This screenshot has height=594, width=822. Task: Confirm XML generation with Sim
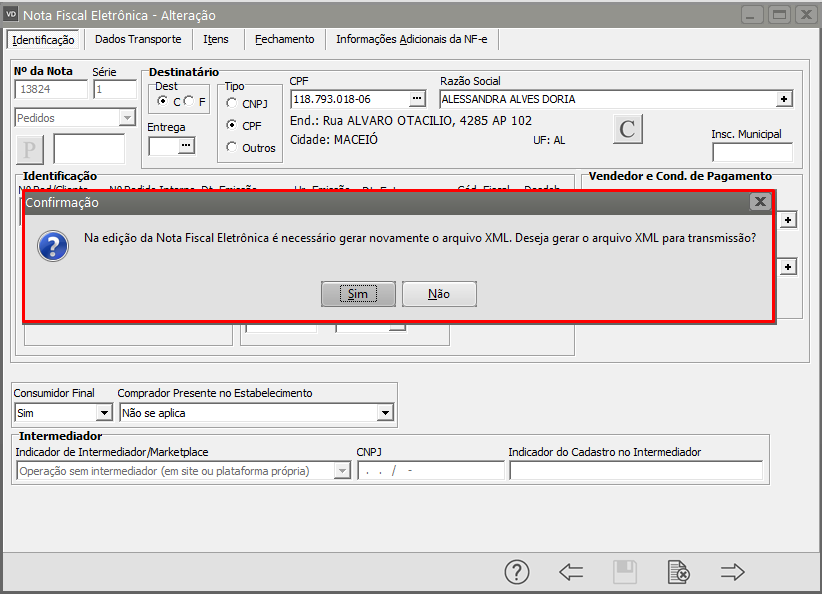click(x=358, y=294)
